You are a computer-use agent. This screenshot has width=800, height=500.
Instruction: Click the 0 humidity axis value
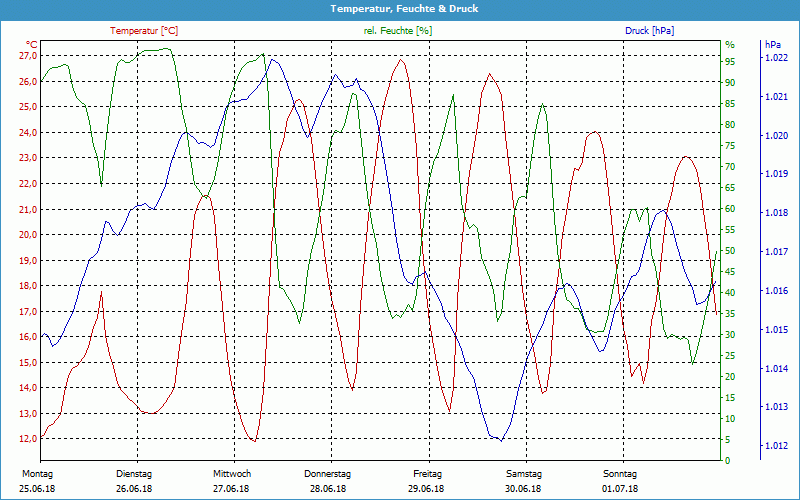point(728,461)
